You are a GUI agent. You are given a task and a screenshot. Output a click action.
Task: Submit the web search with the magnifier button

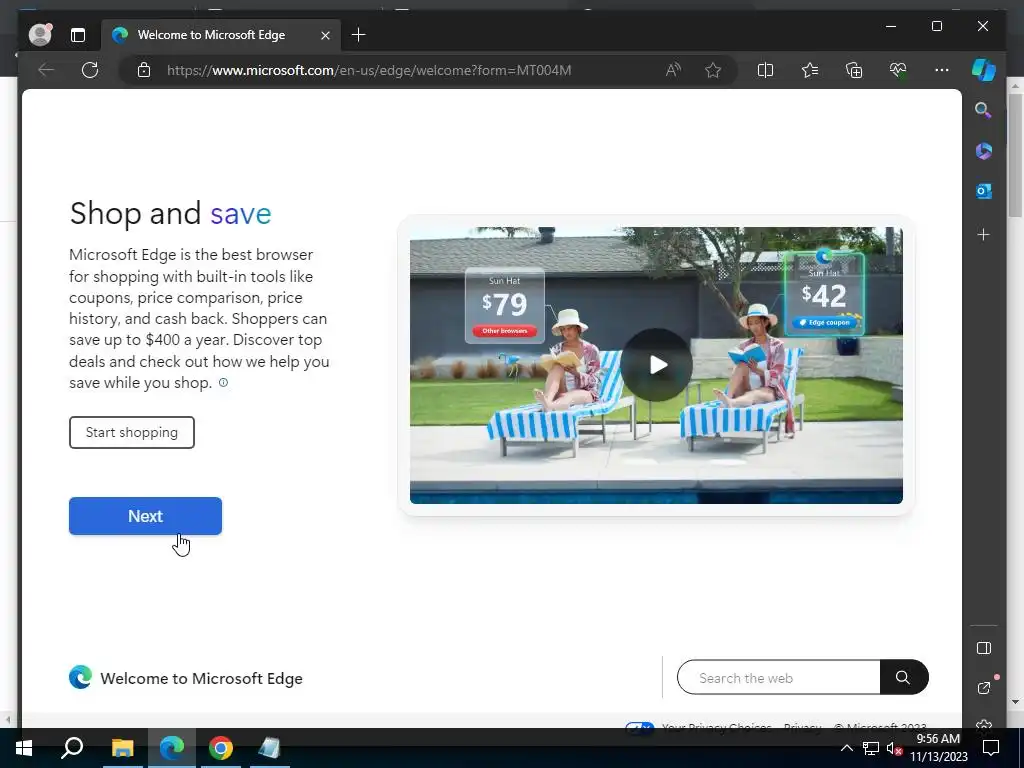(903, 678)
